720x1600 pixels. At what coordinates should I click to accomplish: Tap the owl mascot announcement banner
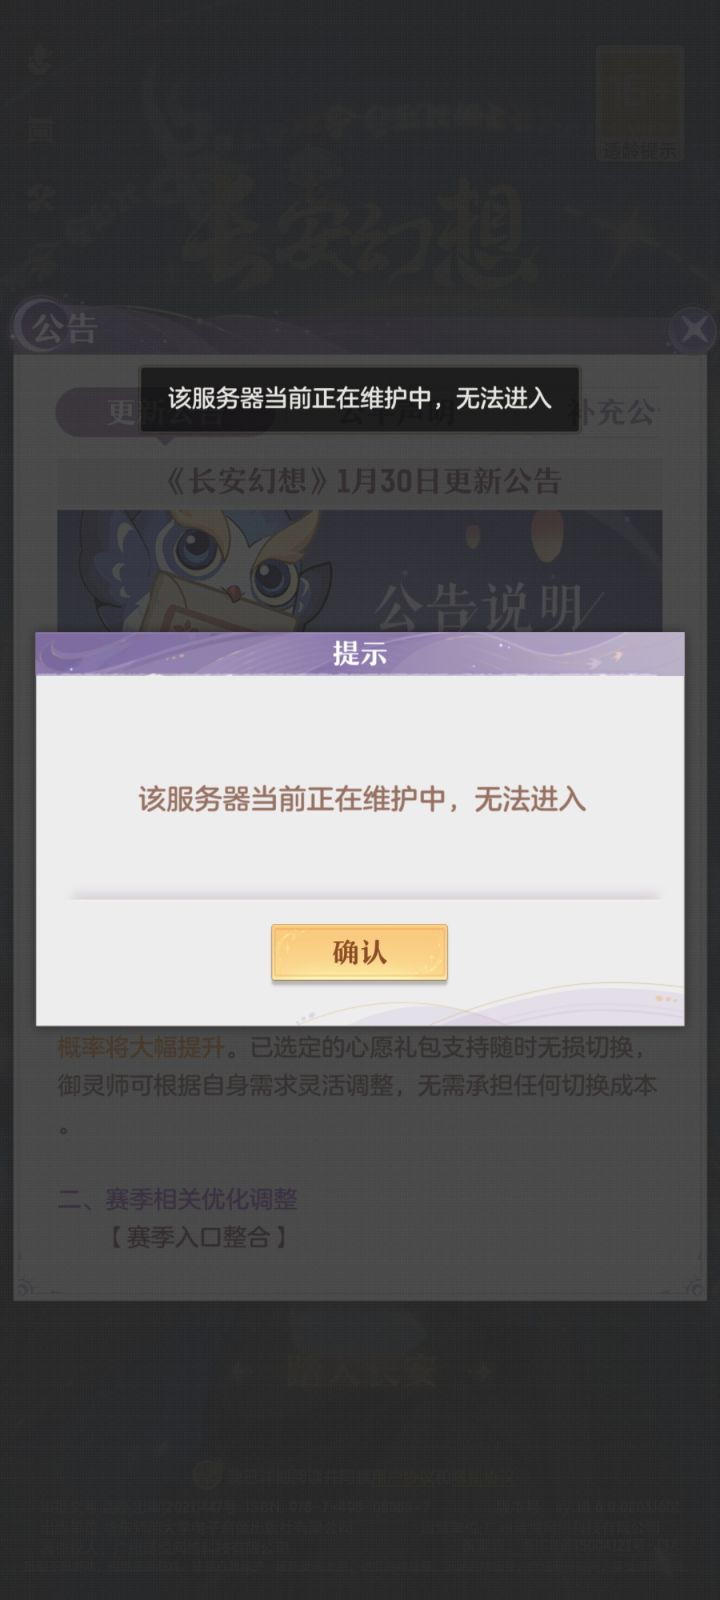[x=359, y=570]
